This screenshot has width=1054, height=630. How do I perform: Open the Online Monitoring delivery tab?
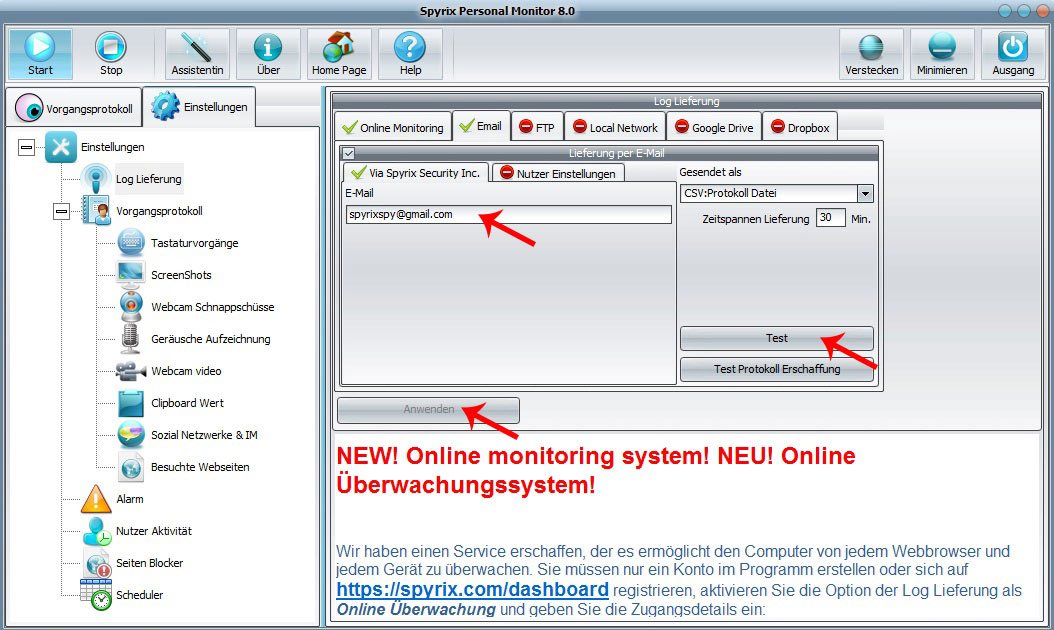(393, 127)
